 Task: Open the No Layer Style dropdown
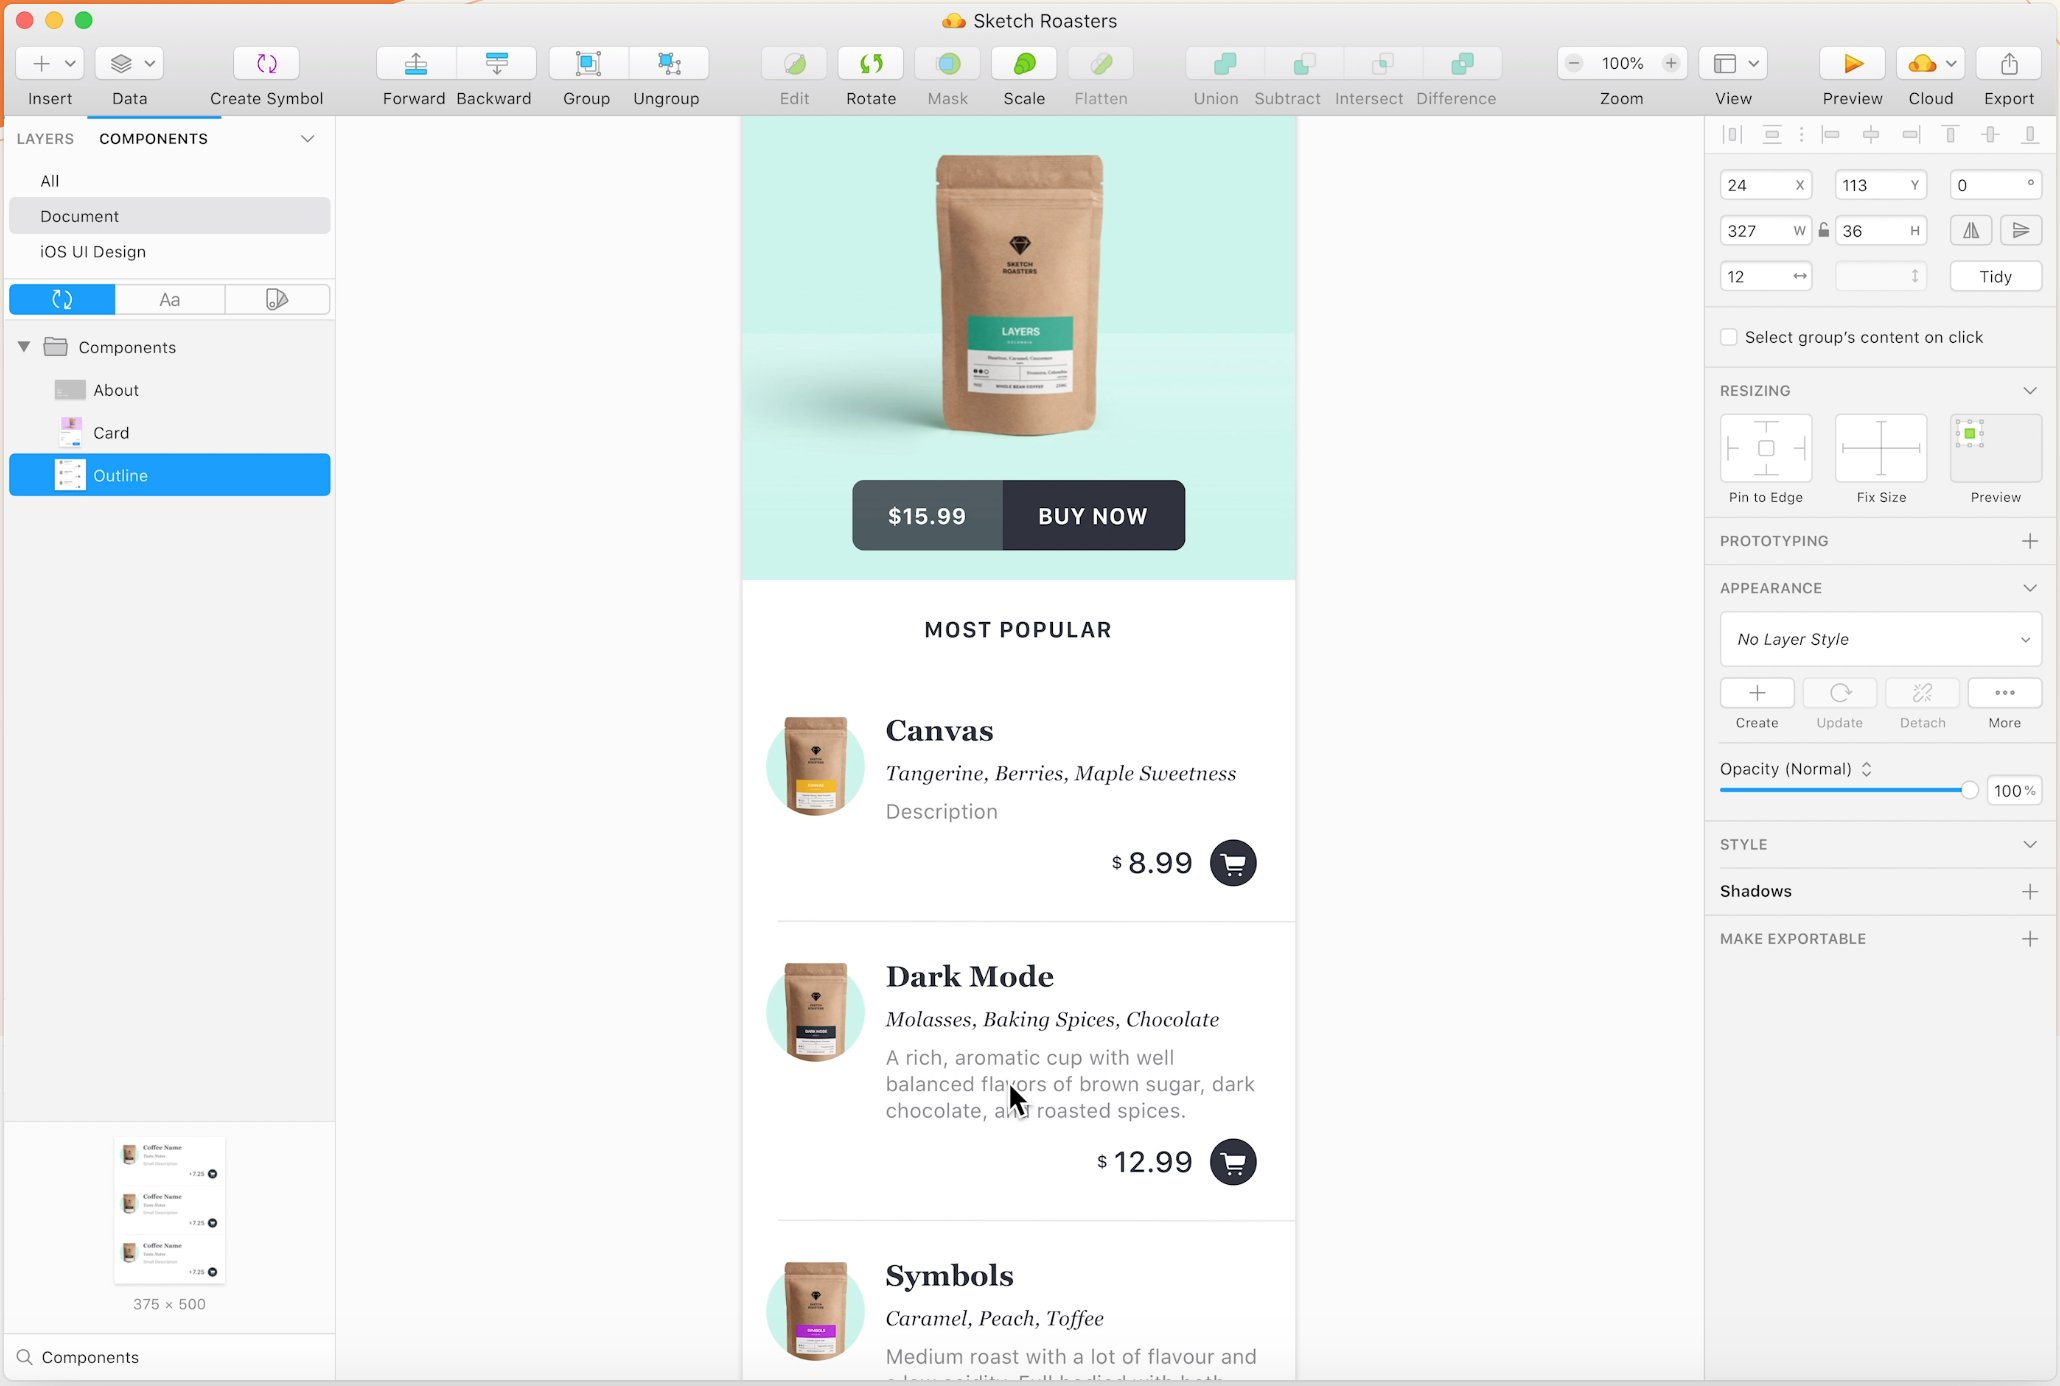pos(1880,639)
